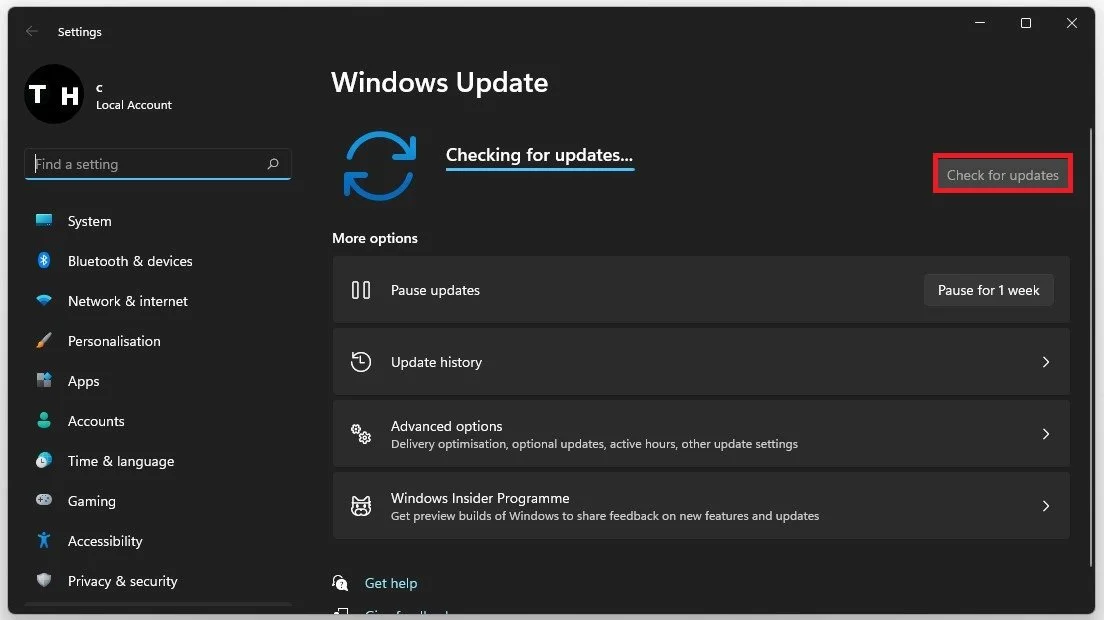Image resolution: width=1104 pixels, height=620 pixels.
Task: Click the Checking for updates status text
Action: click(x=539, y=155)
